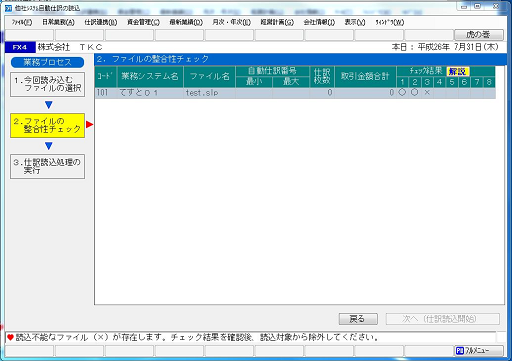Viewport: 512px width, 361px height.
Task: Click the 取引金額合計 column header
Action: point(365,77)
